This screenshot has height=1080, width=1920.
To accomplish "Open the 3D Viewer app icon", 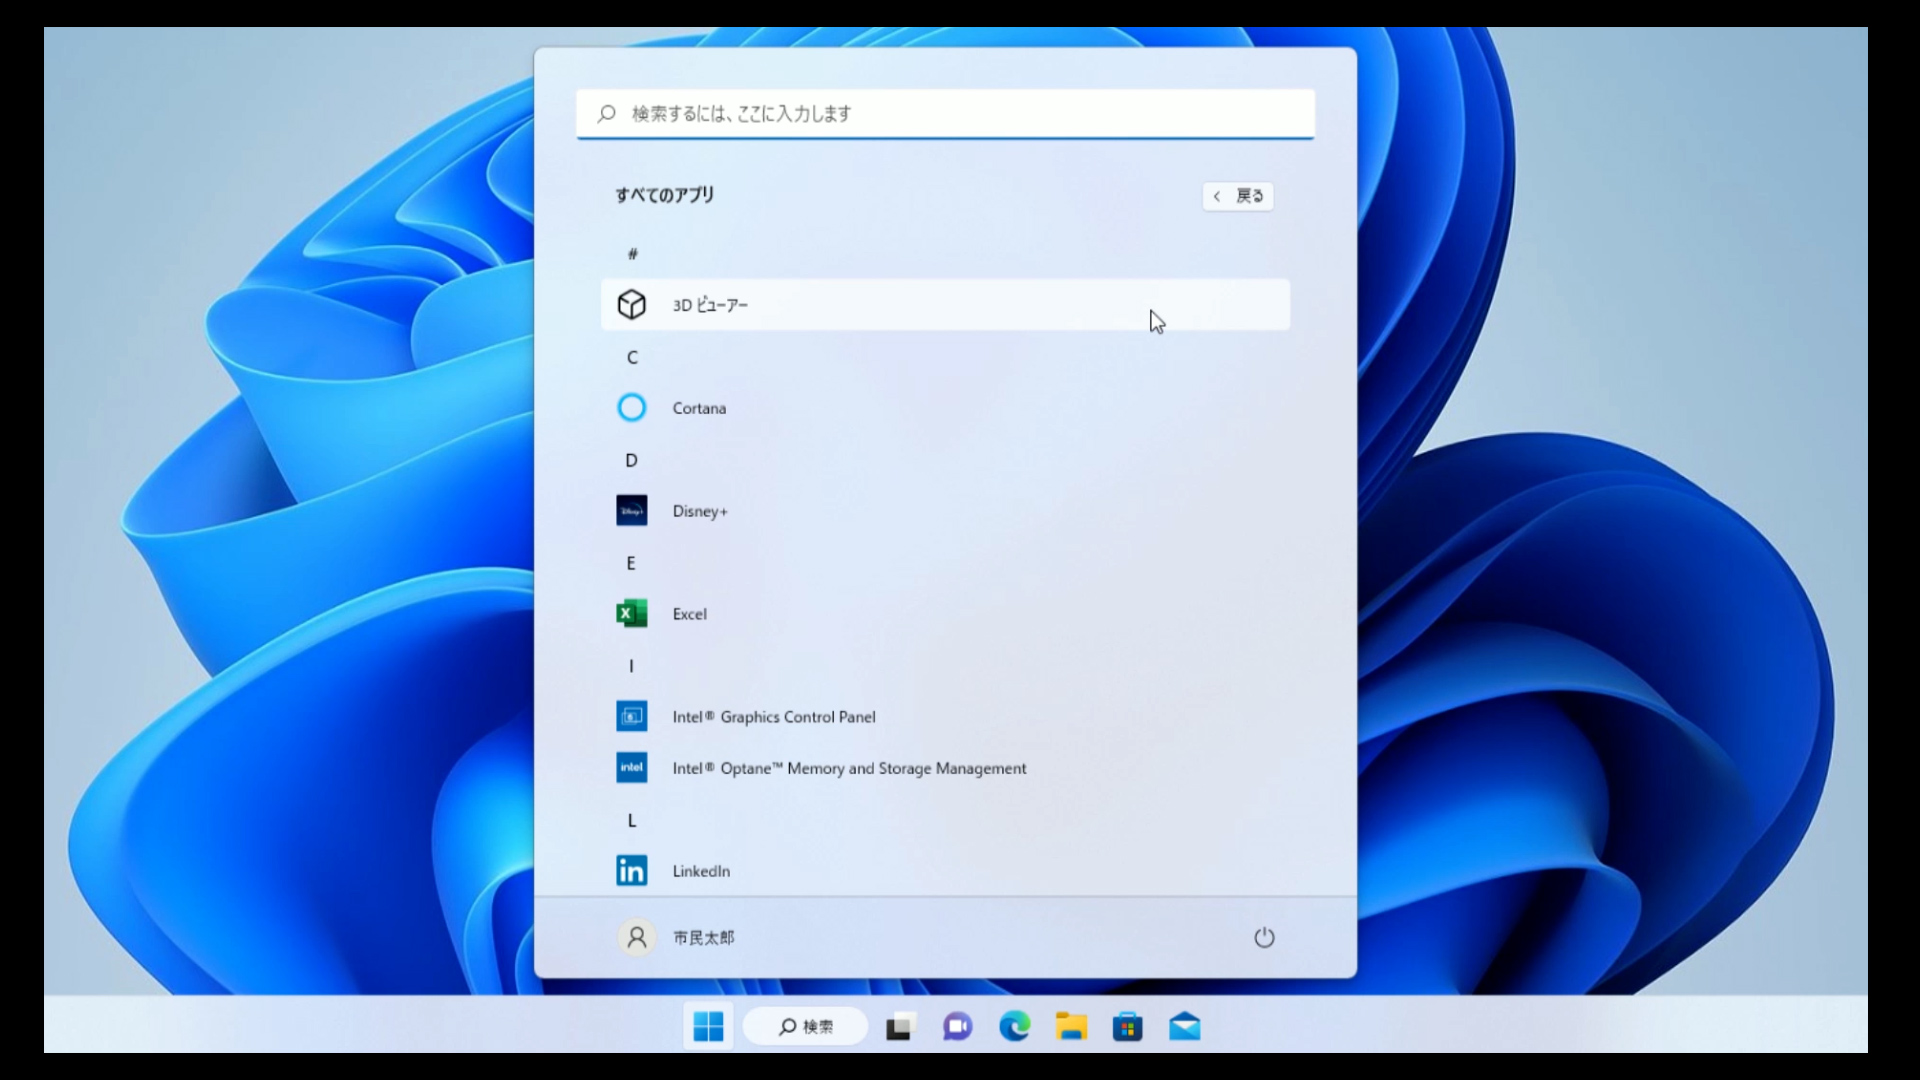I will click(x=631, y=305).
